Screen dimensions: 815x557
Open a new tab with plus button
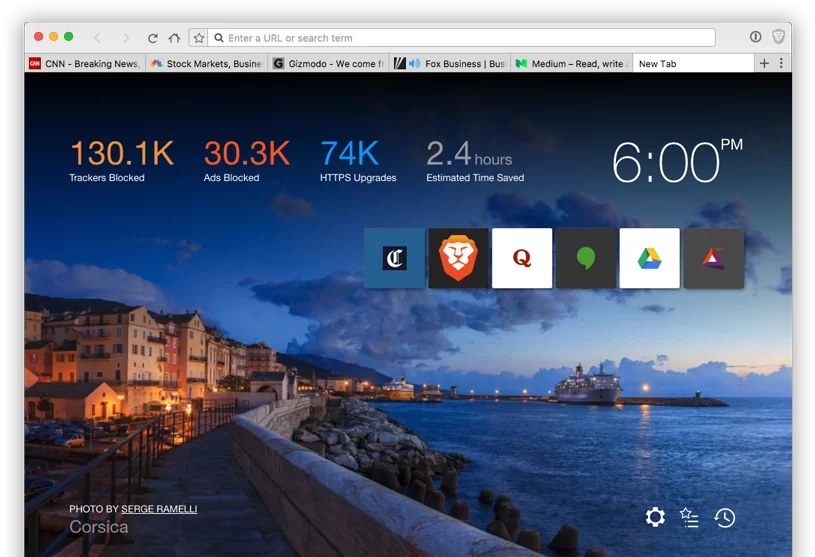point(764,63)
